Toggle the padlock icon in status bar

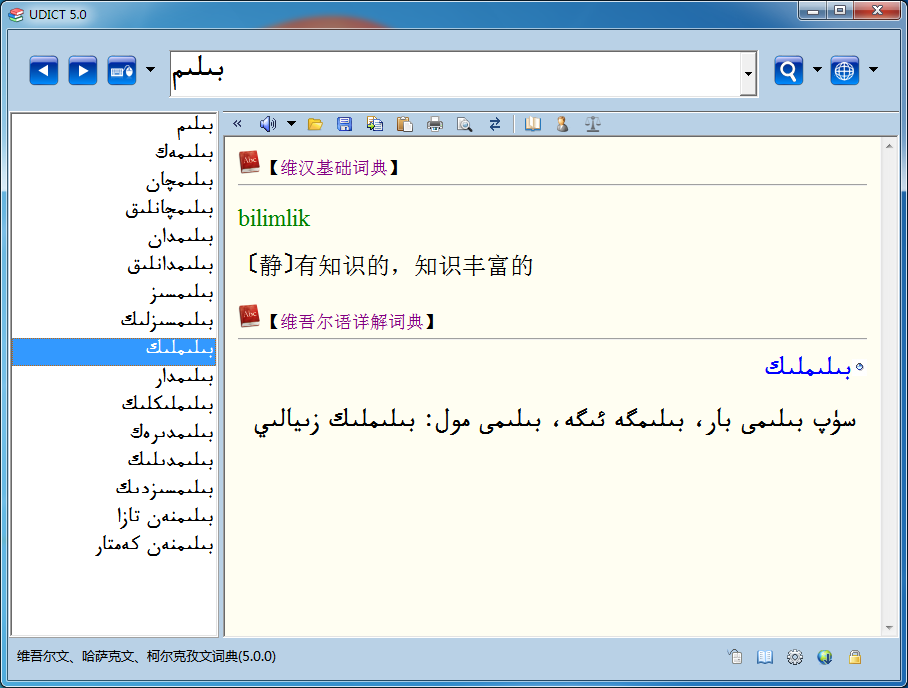coord(855,657)
